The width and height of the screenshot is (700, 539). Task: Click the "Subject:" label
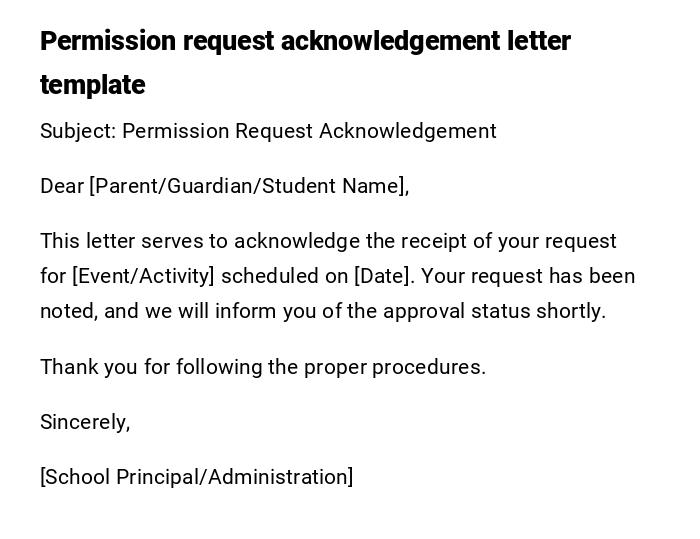77,131
